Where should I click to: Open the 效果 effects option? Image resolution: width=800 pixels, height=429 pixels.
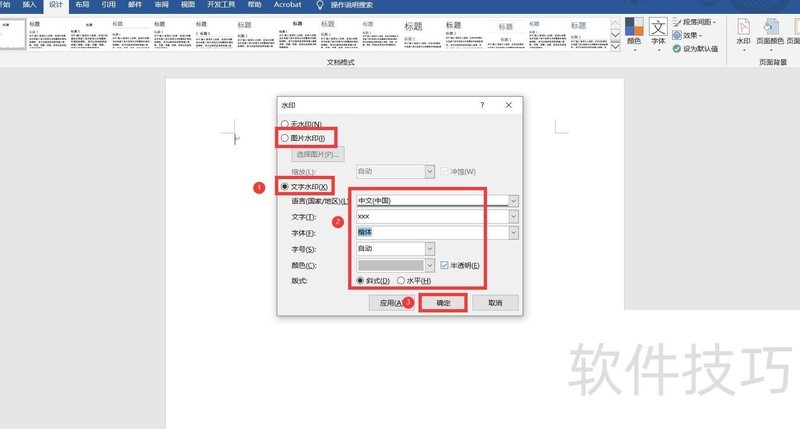pyautogui.click(x=687, y=35)
